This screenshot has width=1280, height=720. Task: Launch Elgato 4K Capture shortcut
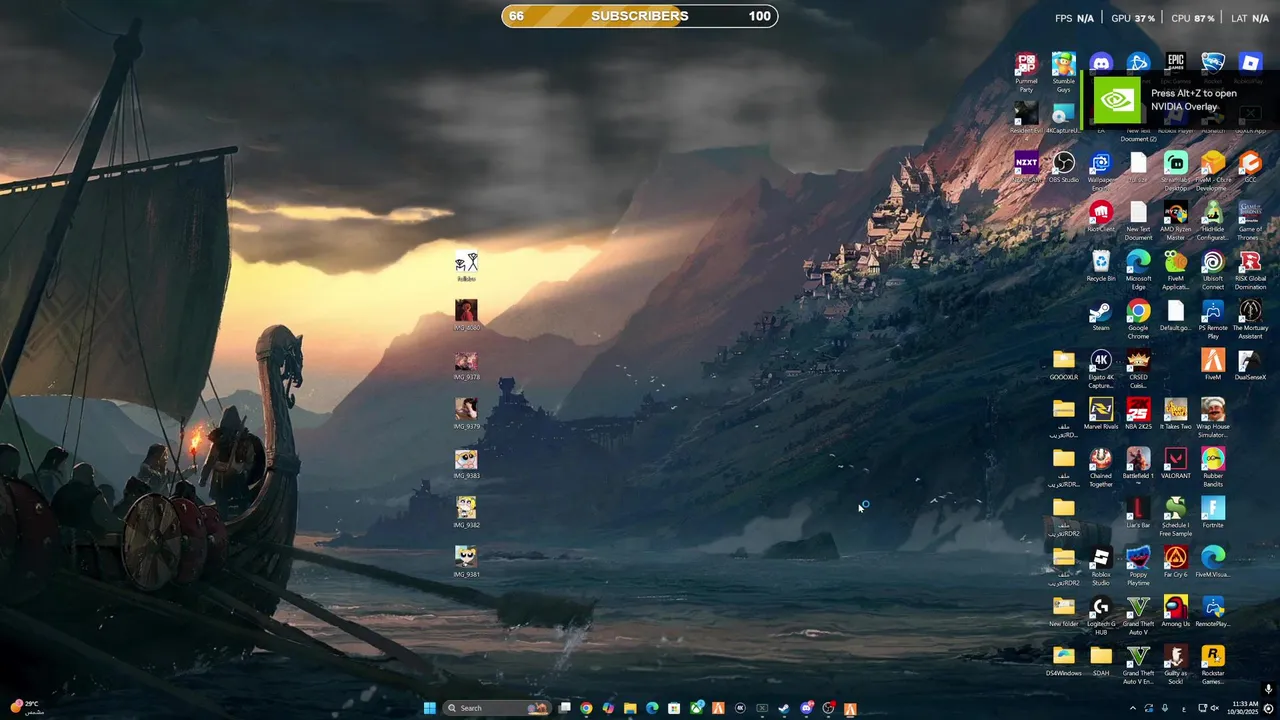(x=1101, y=368)
